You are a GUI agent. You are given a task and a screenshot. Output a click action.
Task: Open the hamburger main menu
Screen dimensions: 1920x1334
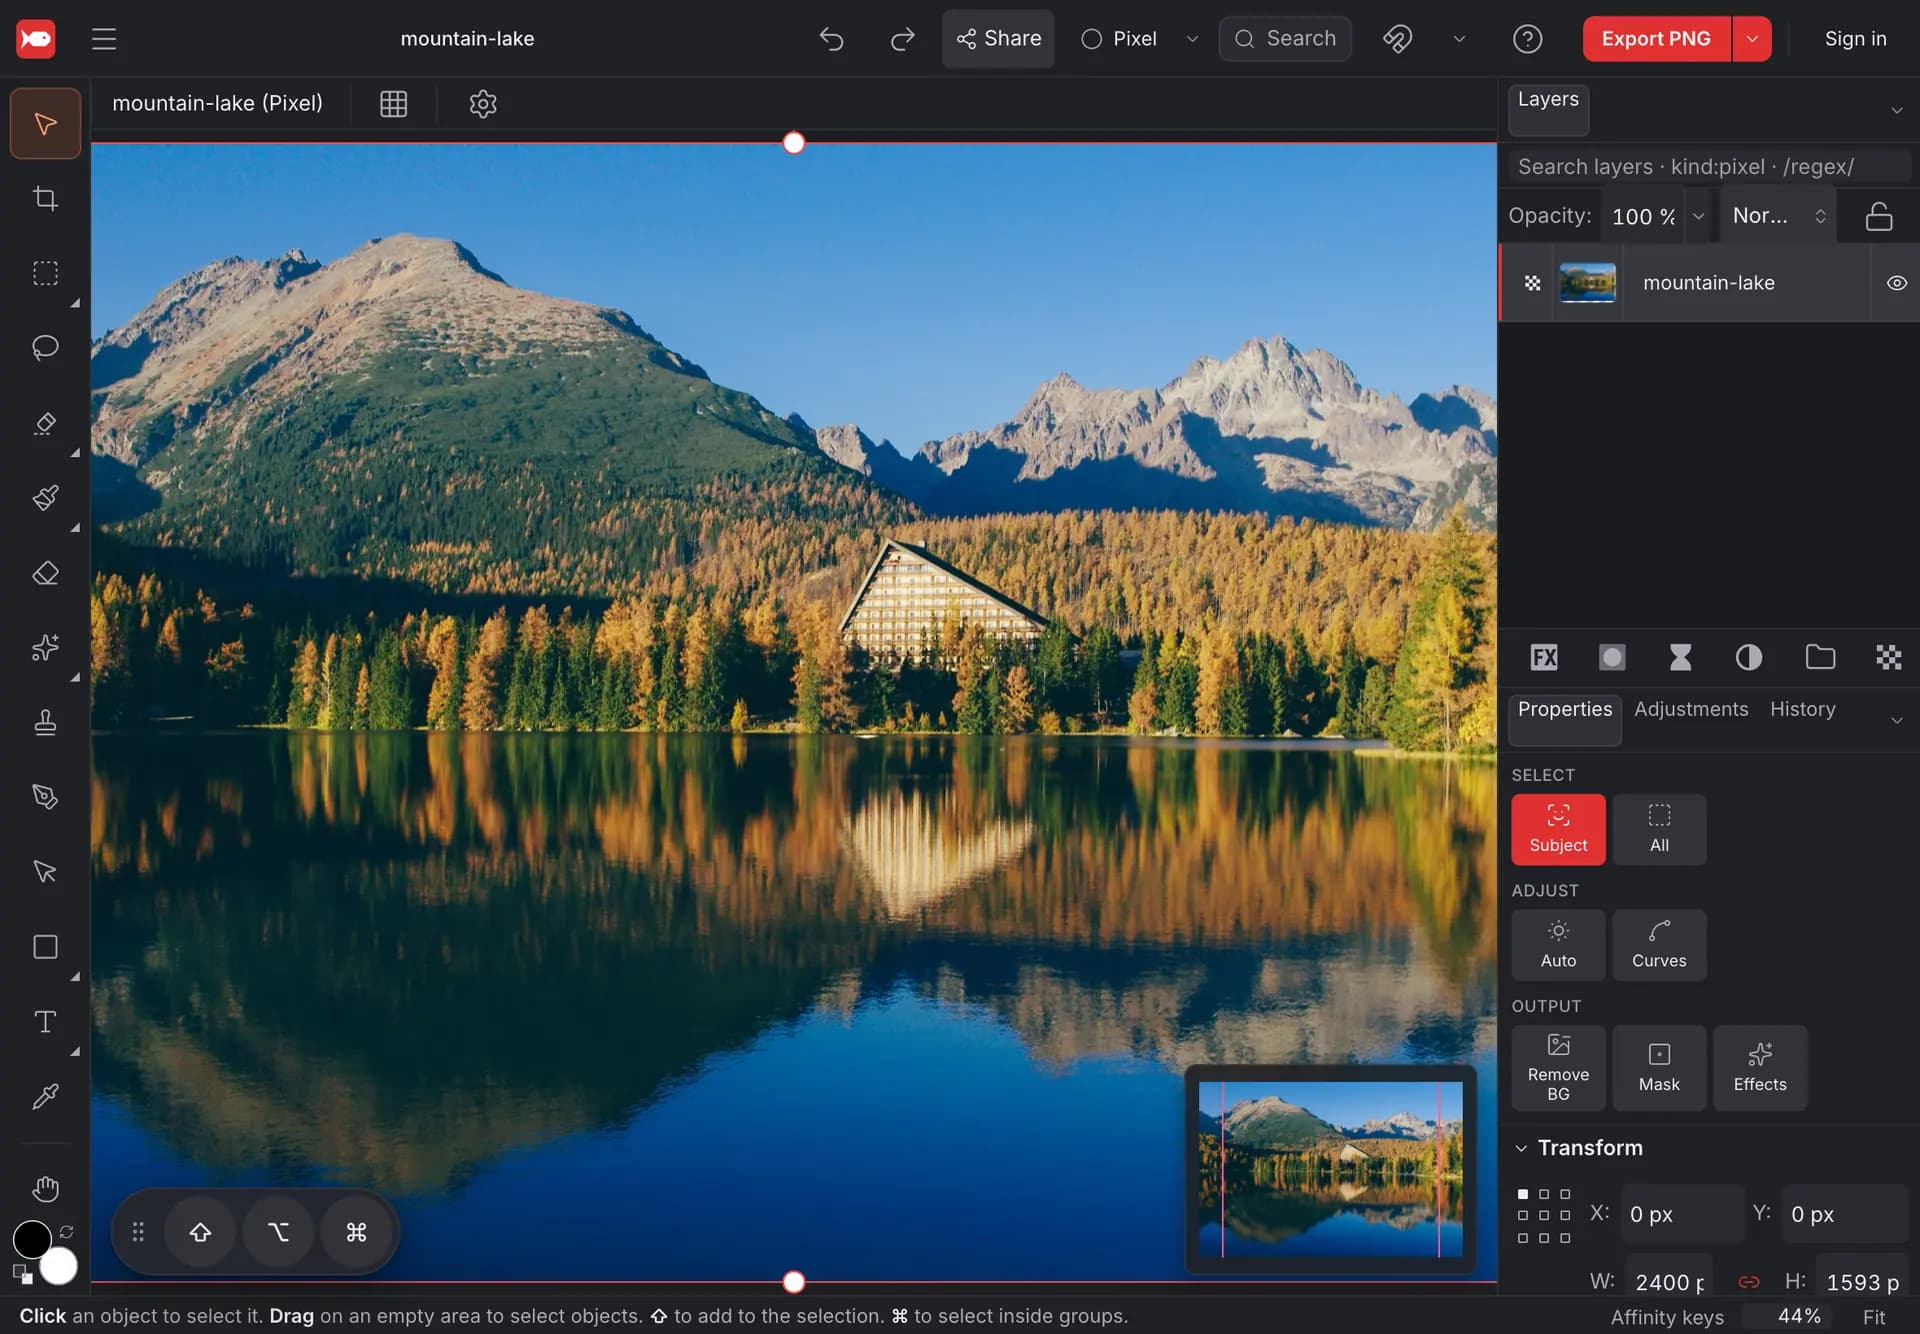104,39
